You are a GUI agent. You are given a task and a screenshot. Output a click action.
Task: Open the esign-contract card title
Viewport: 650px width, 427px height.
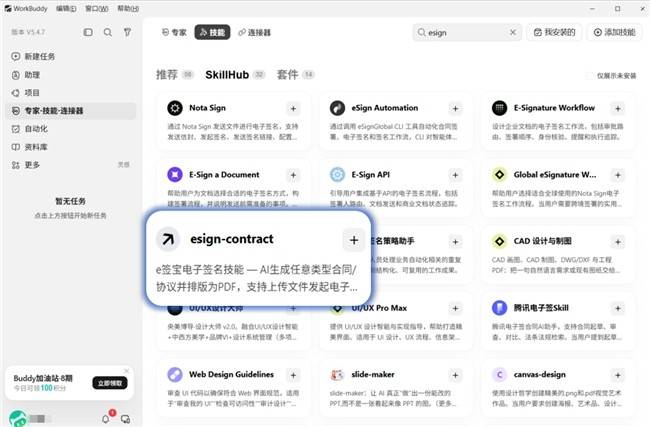coord(232,239)
